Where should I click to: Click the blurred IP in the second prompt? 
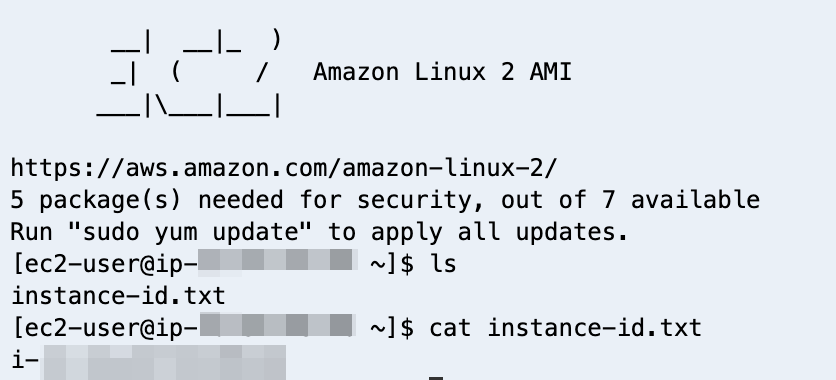(x=277, y=325)
